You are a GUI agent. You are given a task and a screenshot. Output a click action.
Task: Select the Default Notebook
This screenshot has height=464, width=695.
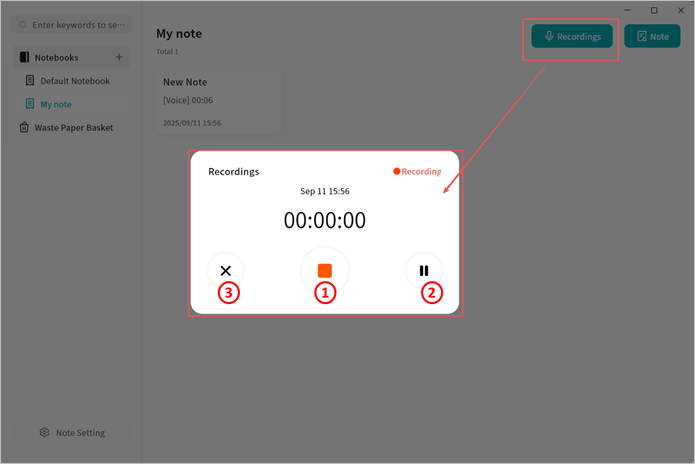75,81
